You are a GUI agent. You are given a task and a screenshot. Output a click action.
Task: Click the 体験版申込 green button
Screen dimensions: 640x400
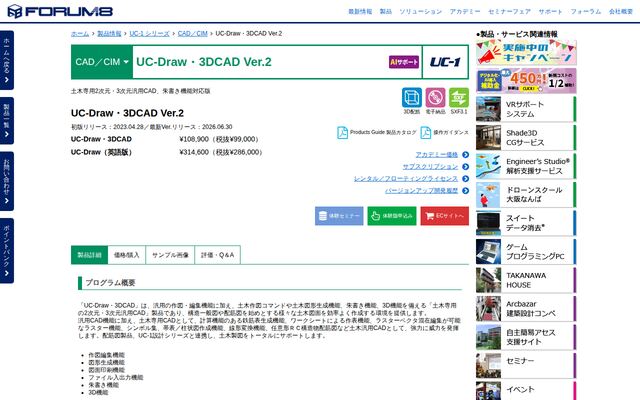pyautogui.click(x=392, y=216)
